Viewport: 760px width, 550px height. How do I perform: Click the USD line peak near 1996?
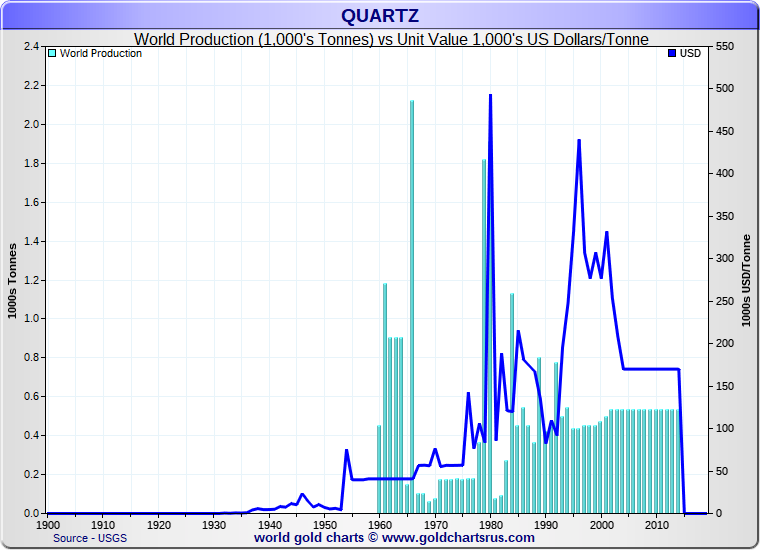pos(579,141)
